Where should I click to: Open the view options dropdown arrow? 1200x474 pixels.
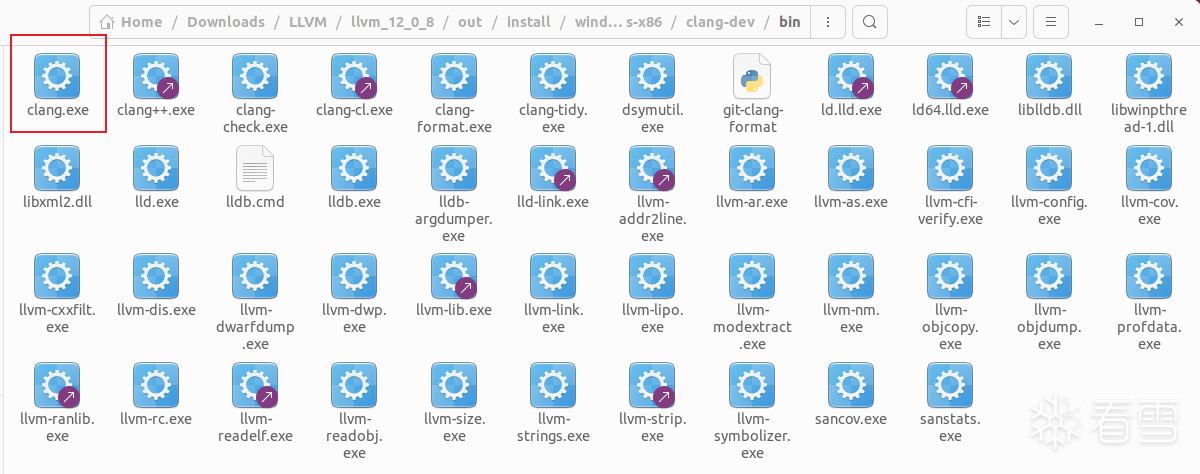1015,21
